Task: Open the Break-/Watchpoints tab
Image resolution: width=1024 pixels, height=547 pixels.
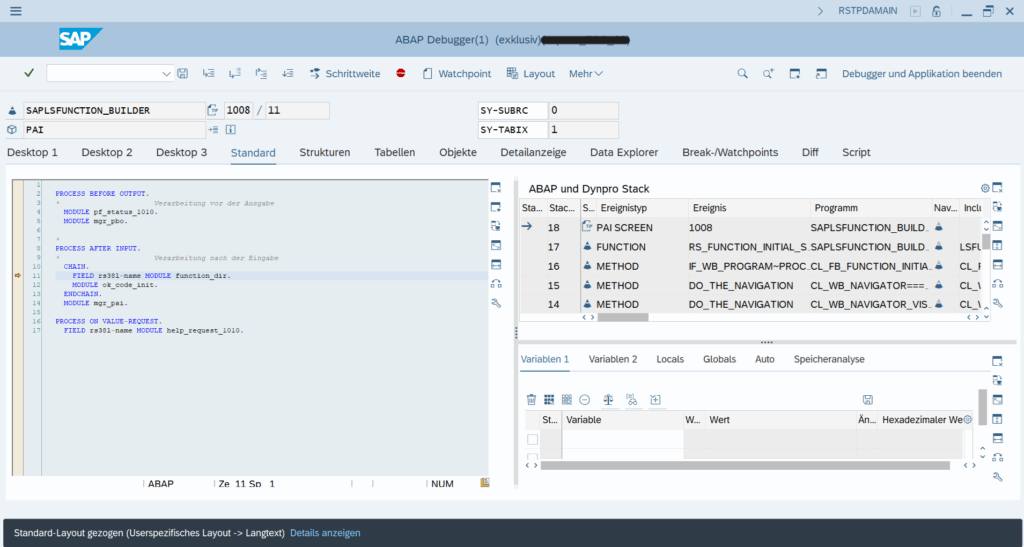Action: coord(730,152)
